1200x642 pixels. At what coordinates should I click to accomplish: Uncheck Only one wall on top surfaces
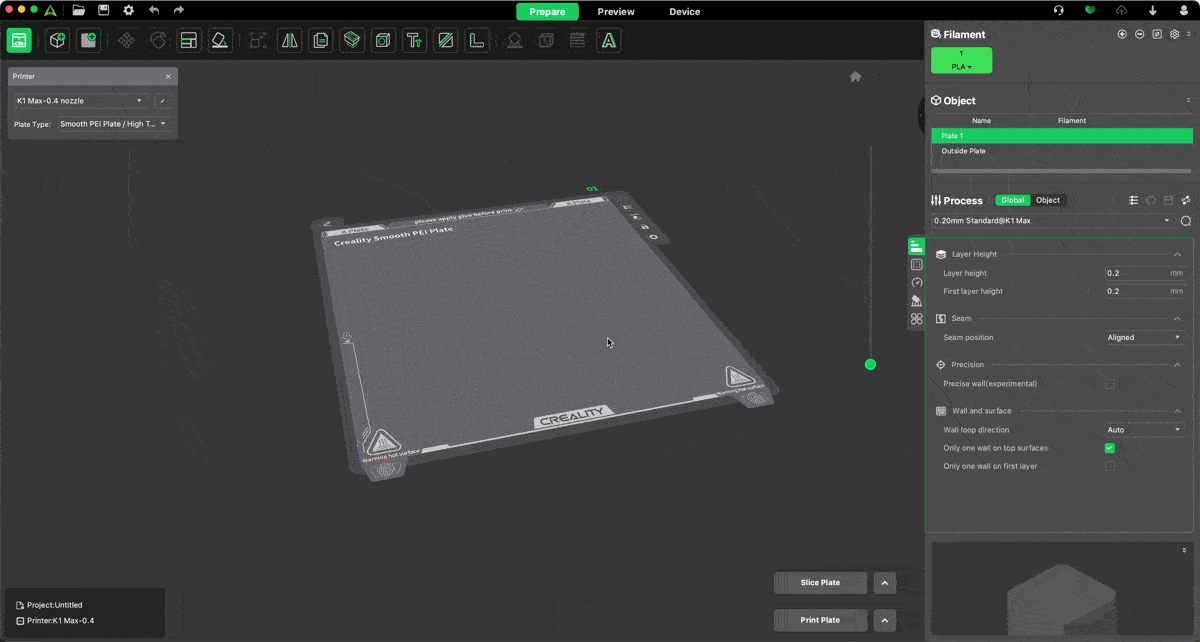click(1110, 448)
